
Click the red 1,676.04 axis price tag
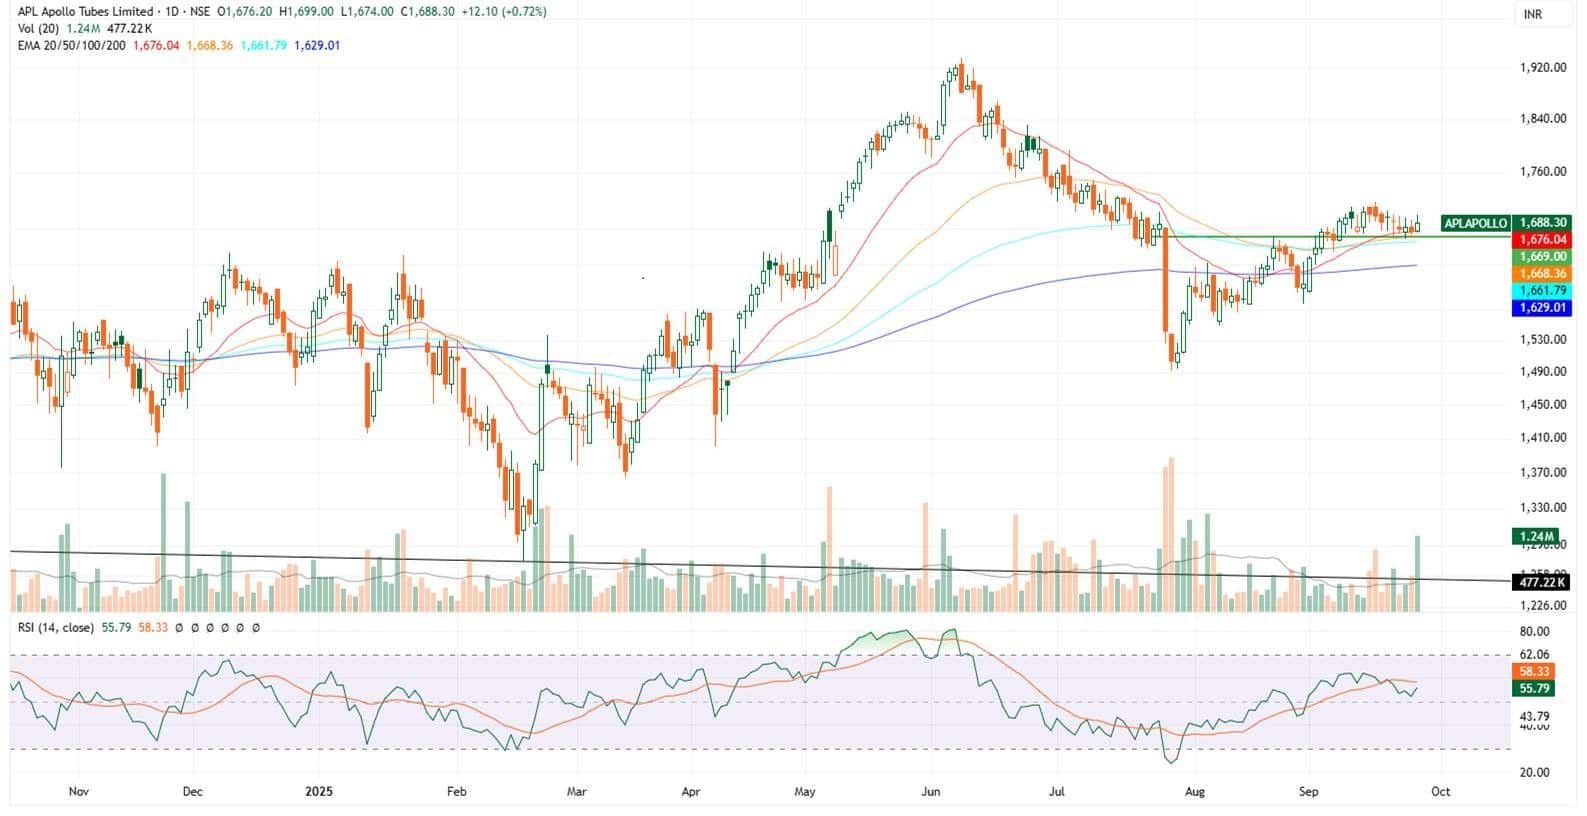pos(1542,240)
